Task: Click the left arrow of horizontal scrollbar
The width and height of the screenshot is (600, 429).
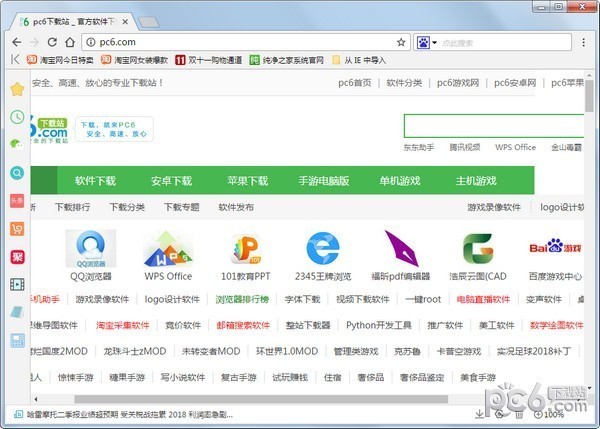Action: (x=36, y=399)
